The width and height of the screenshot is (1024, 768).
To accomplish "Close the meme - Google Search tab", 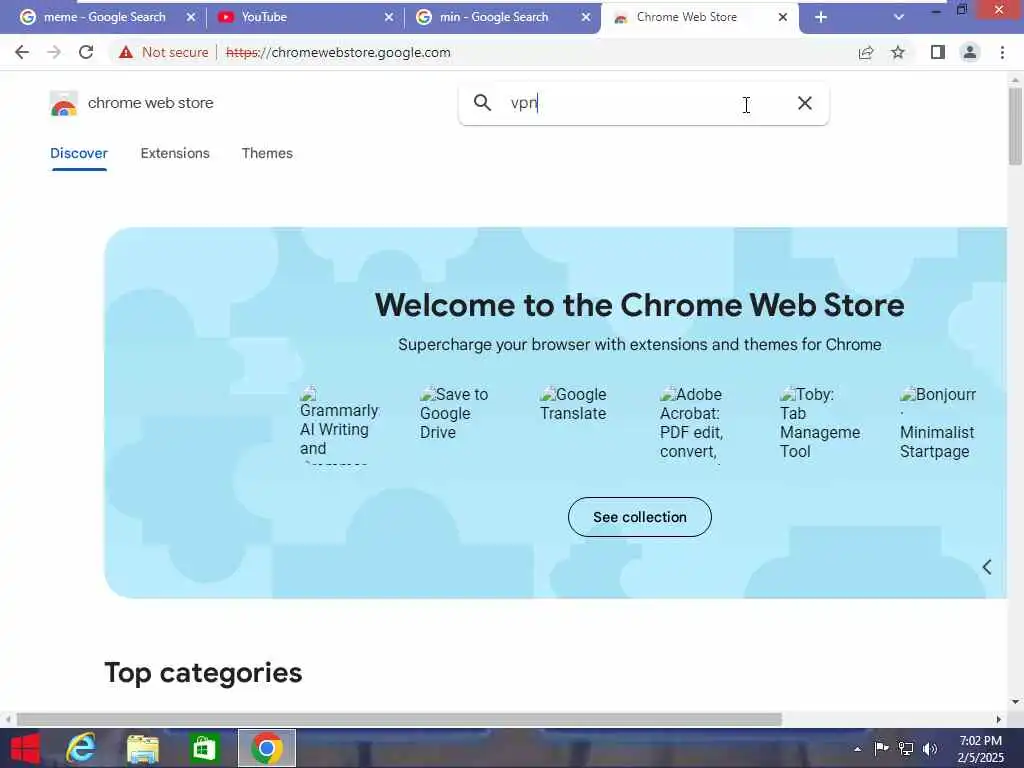I will (x=191, y=17).
